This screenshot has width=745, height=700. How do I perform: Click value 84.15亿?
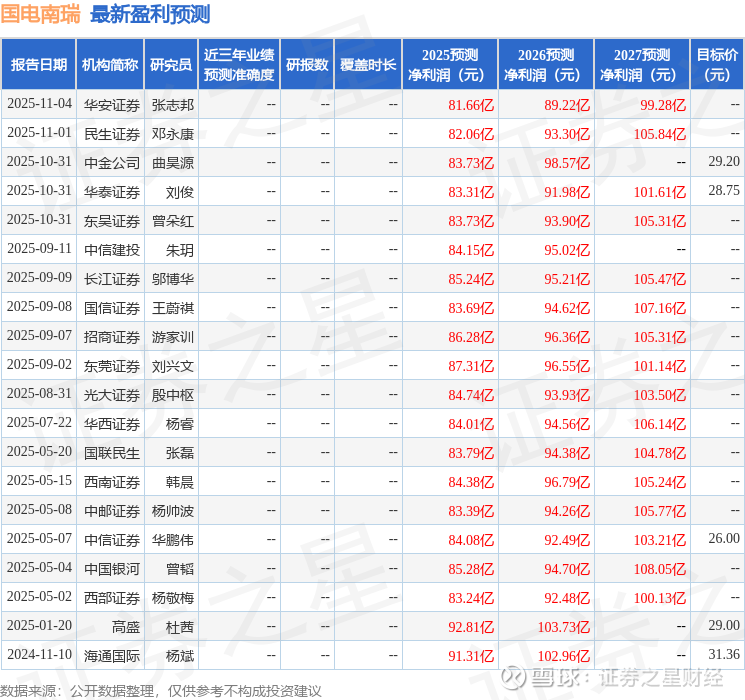tap(471, 250)
